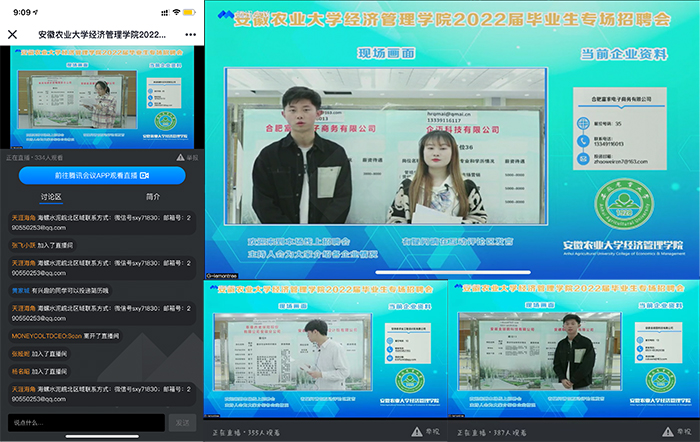Switch to the 简介 introduction tab
The width and height of the screenshot is (700, 442).
point(152,197)
